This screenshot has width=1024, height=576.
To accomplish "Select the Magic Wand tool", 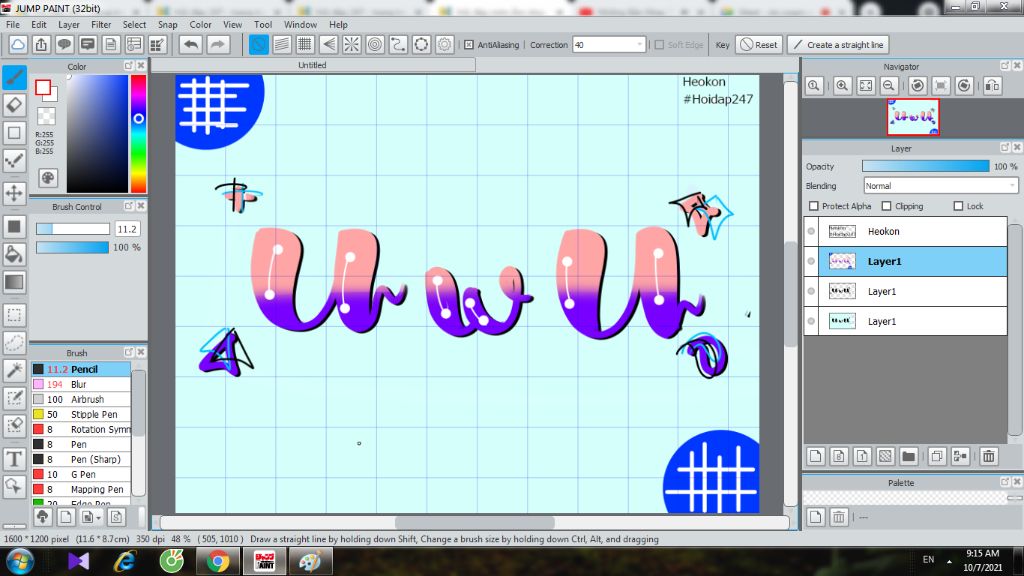I will [x=14, y=370].
